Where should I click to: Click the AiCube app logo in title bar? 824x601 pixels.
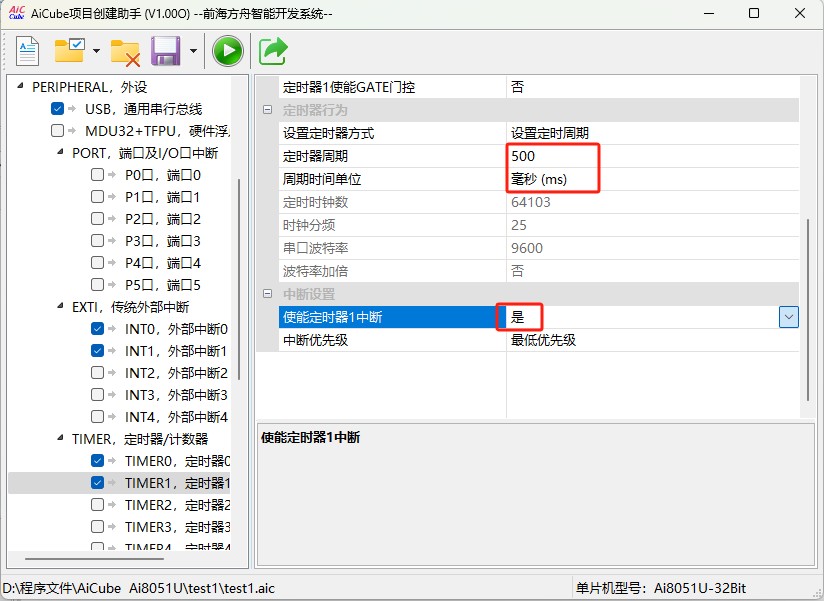[17, 13]
